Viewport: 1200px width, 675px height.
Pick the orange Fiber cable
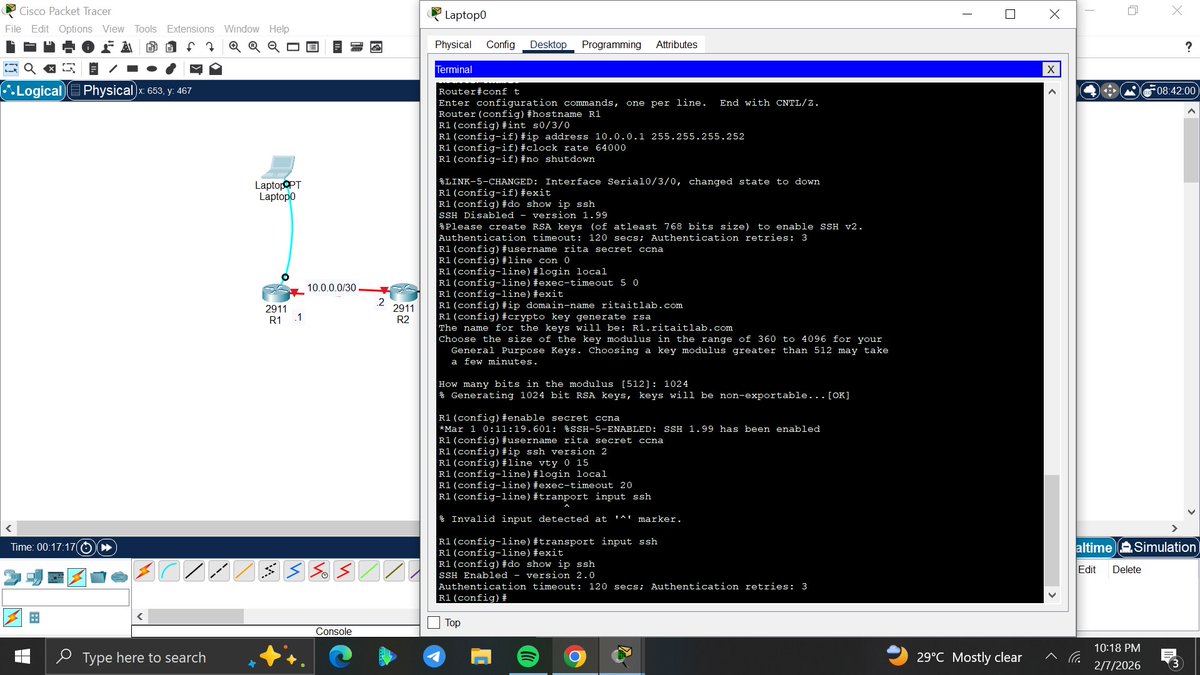(x=244, y=571)
